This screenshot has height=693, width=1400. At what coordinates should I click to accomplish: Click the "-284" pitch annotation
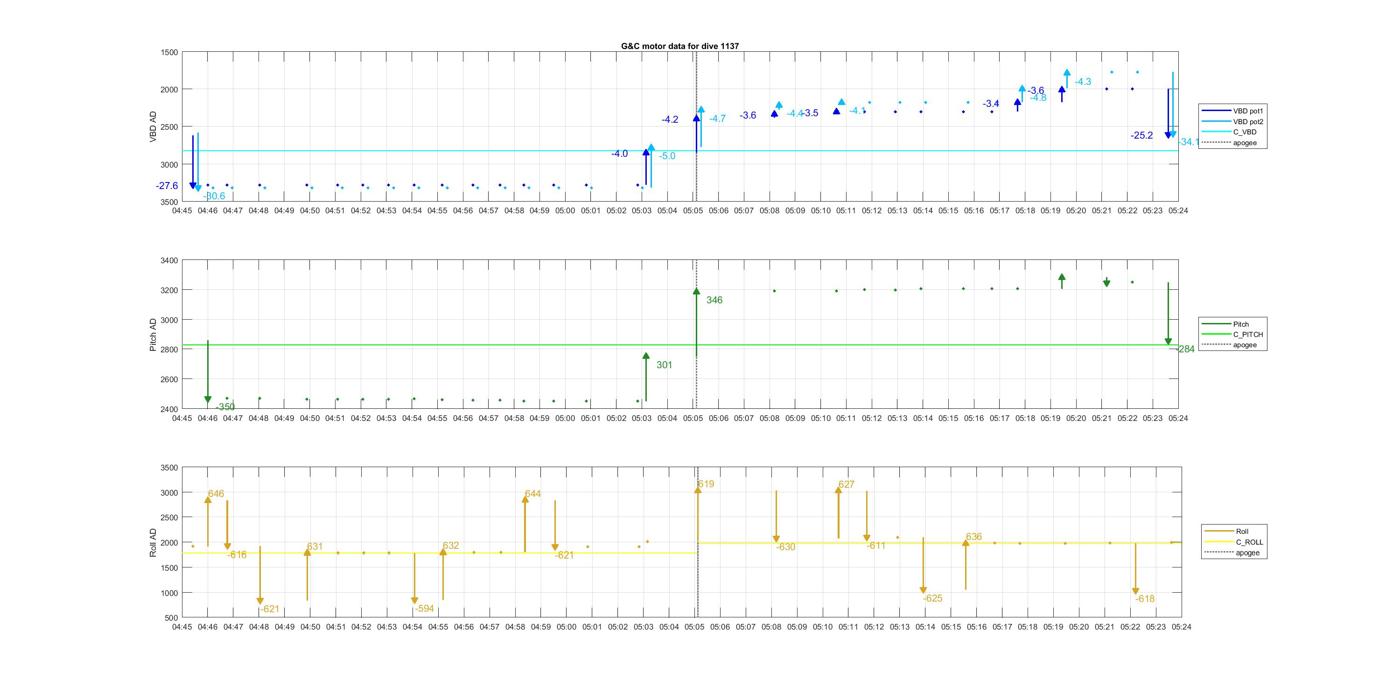[1185, 349]
